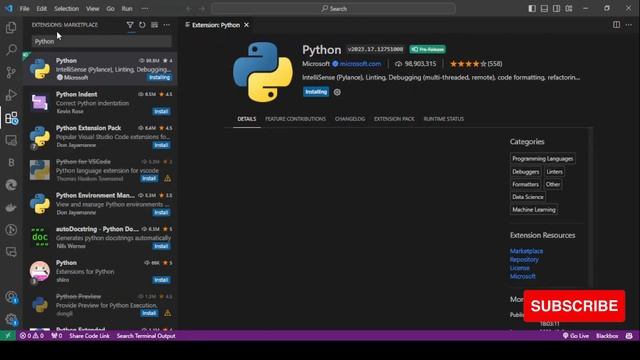
Task: Open the Python extension manage gear
Action: [x=337, y=92]
